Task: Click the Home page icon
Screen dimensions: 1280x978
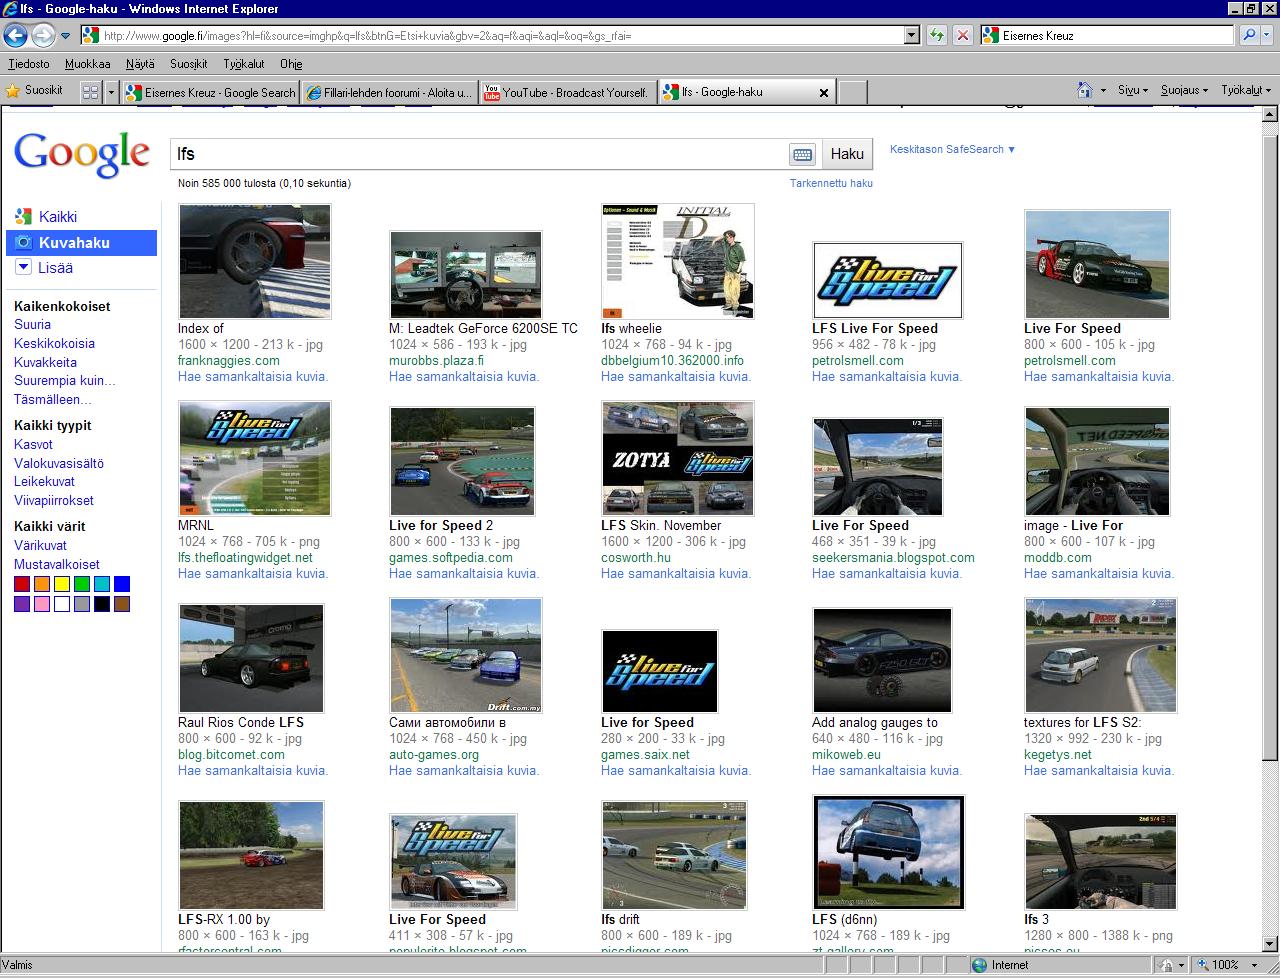Action: pos(1085,90)
